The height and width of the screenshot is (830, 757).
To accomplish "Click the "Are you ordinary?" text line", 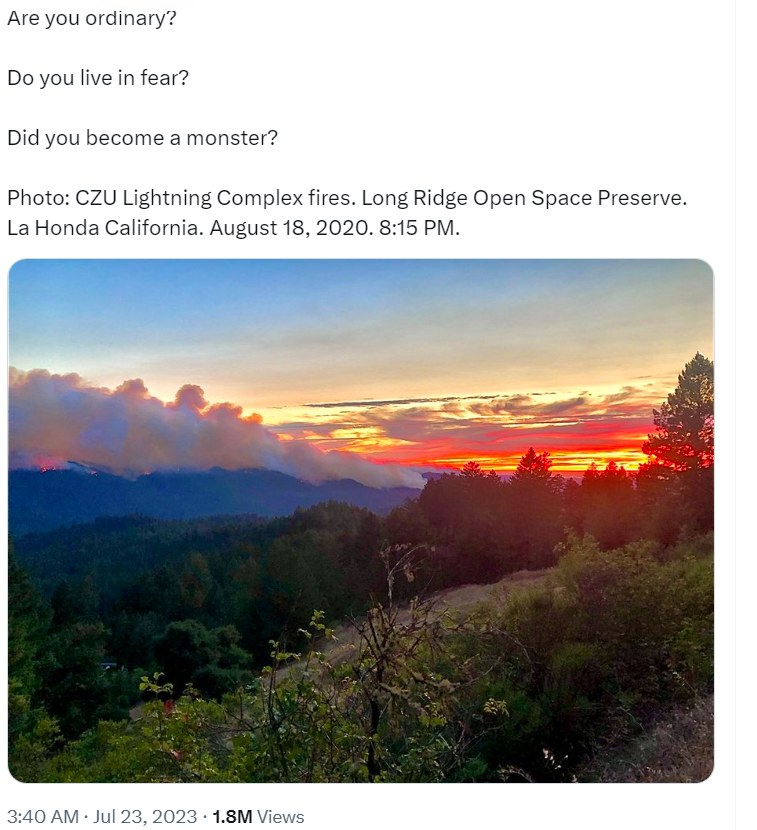I will [92, 18].
